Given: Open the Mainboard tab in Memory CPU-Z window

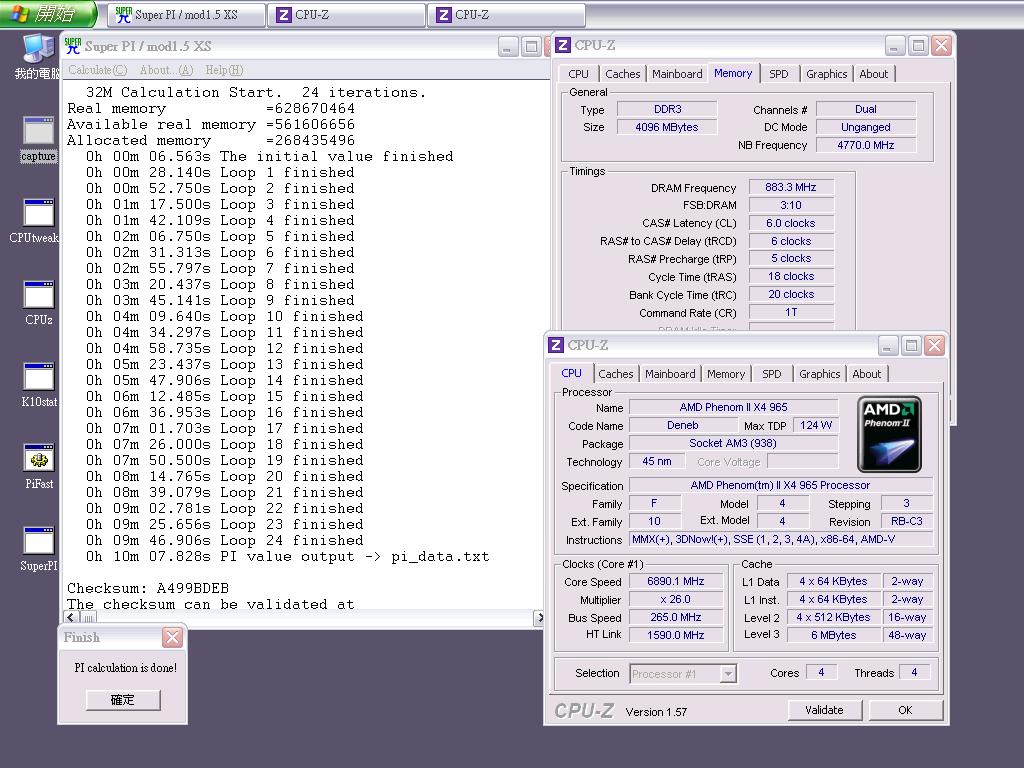Looking at the screenshot, I should click(x=677, y=74).
